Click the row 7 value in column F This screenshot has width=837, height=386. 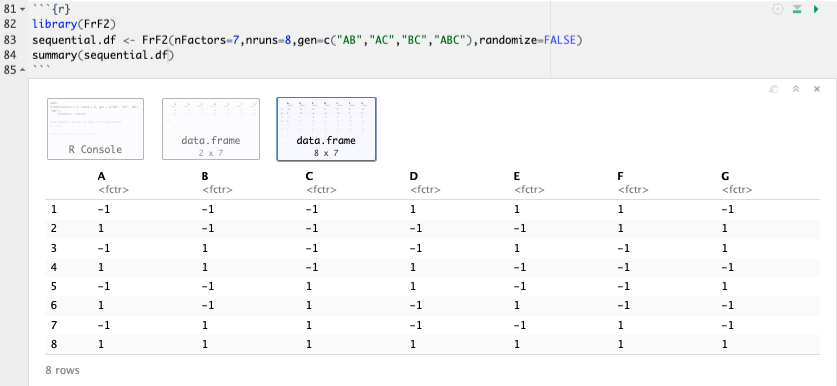click(620, 325)
